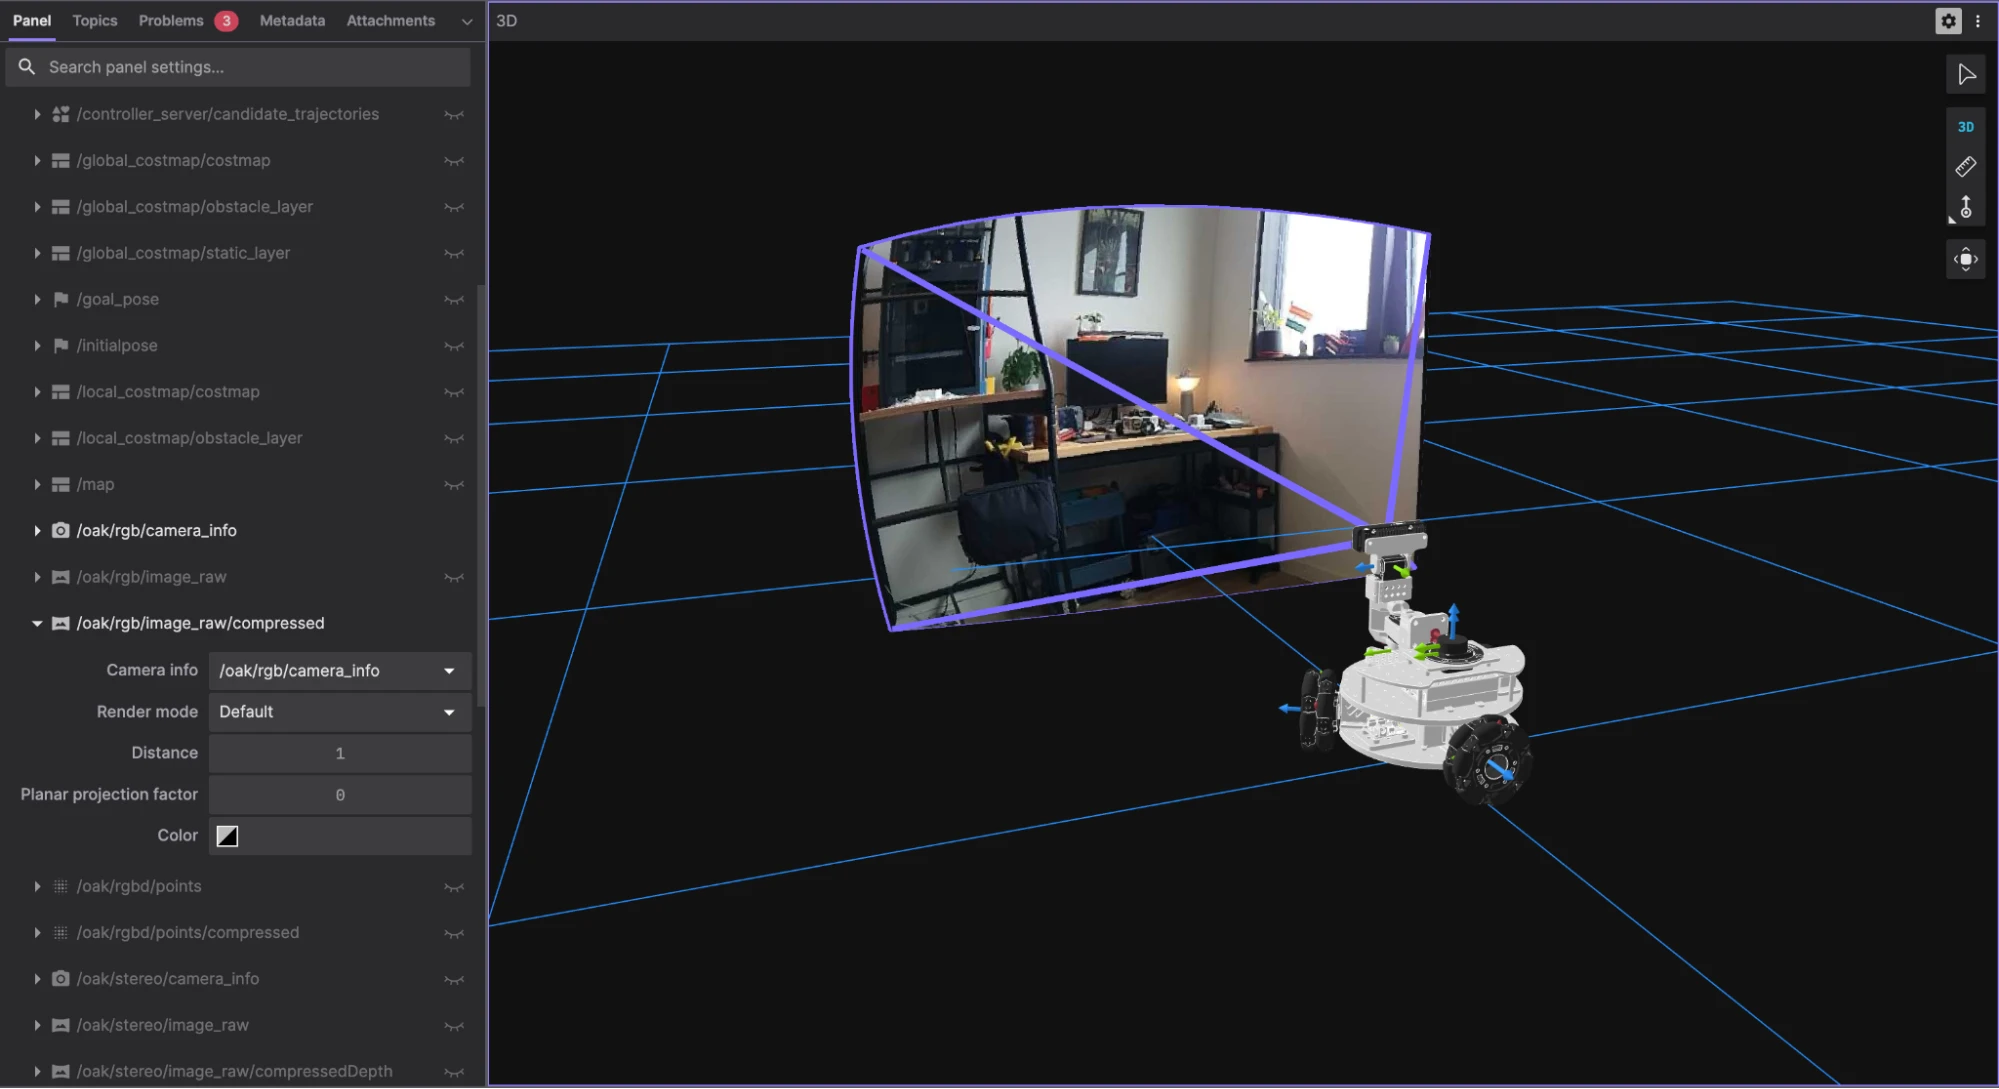Image resolution: width=1999 pixels, height=1089 pixels.
Task: Click the /local_costmap/obstacle_layer grid icon
Action: [61, 438]
